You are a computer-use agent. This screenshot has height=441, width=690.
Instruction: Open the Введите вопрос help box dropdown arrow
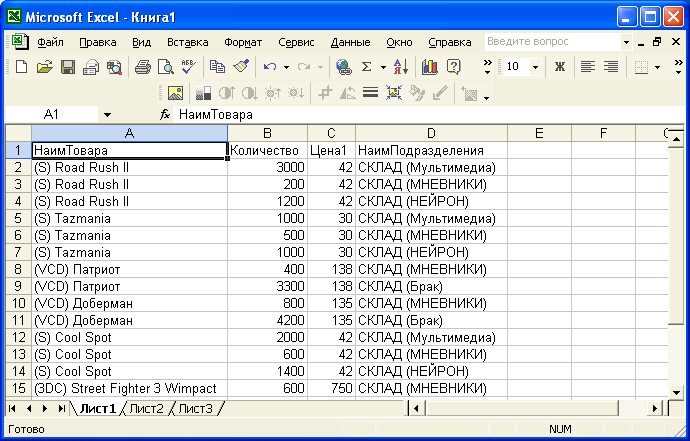pos(626,42)
